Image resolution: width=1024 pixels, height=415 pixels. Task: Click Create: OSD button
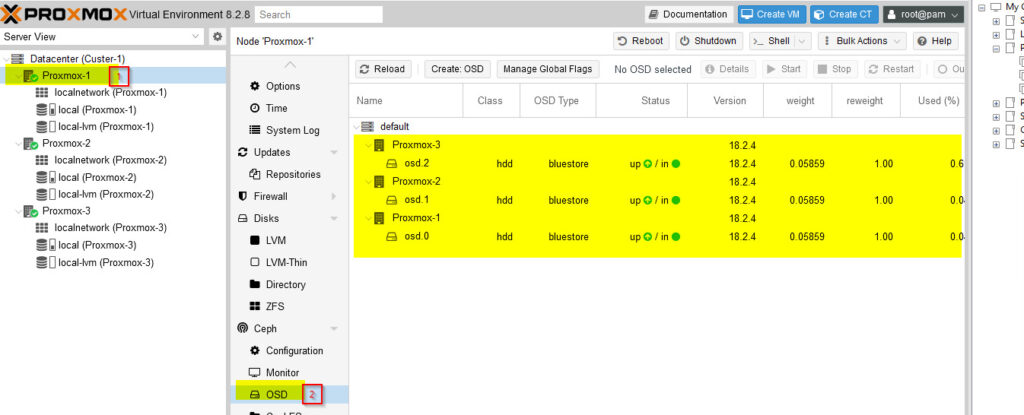[x=457, y=69]
